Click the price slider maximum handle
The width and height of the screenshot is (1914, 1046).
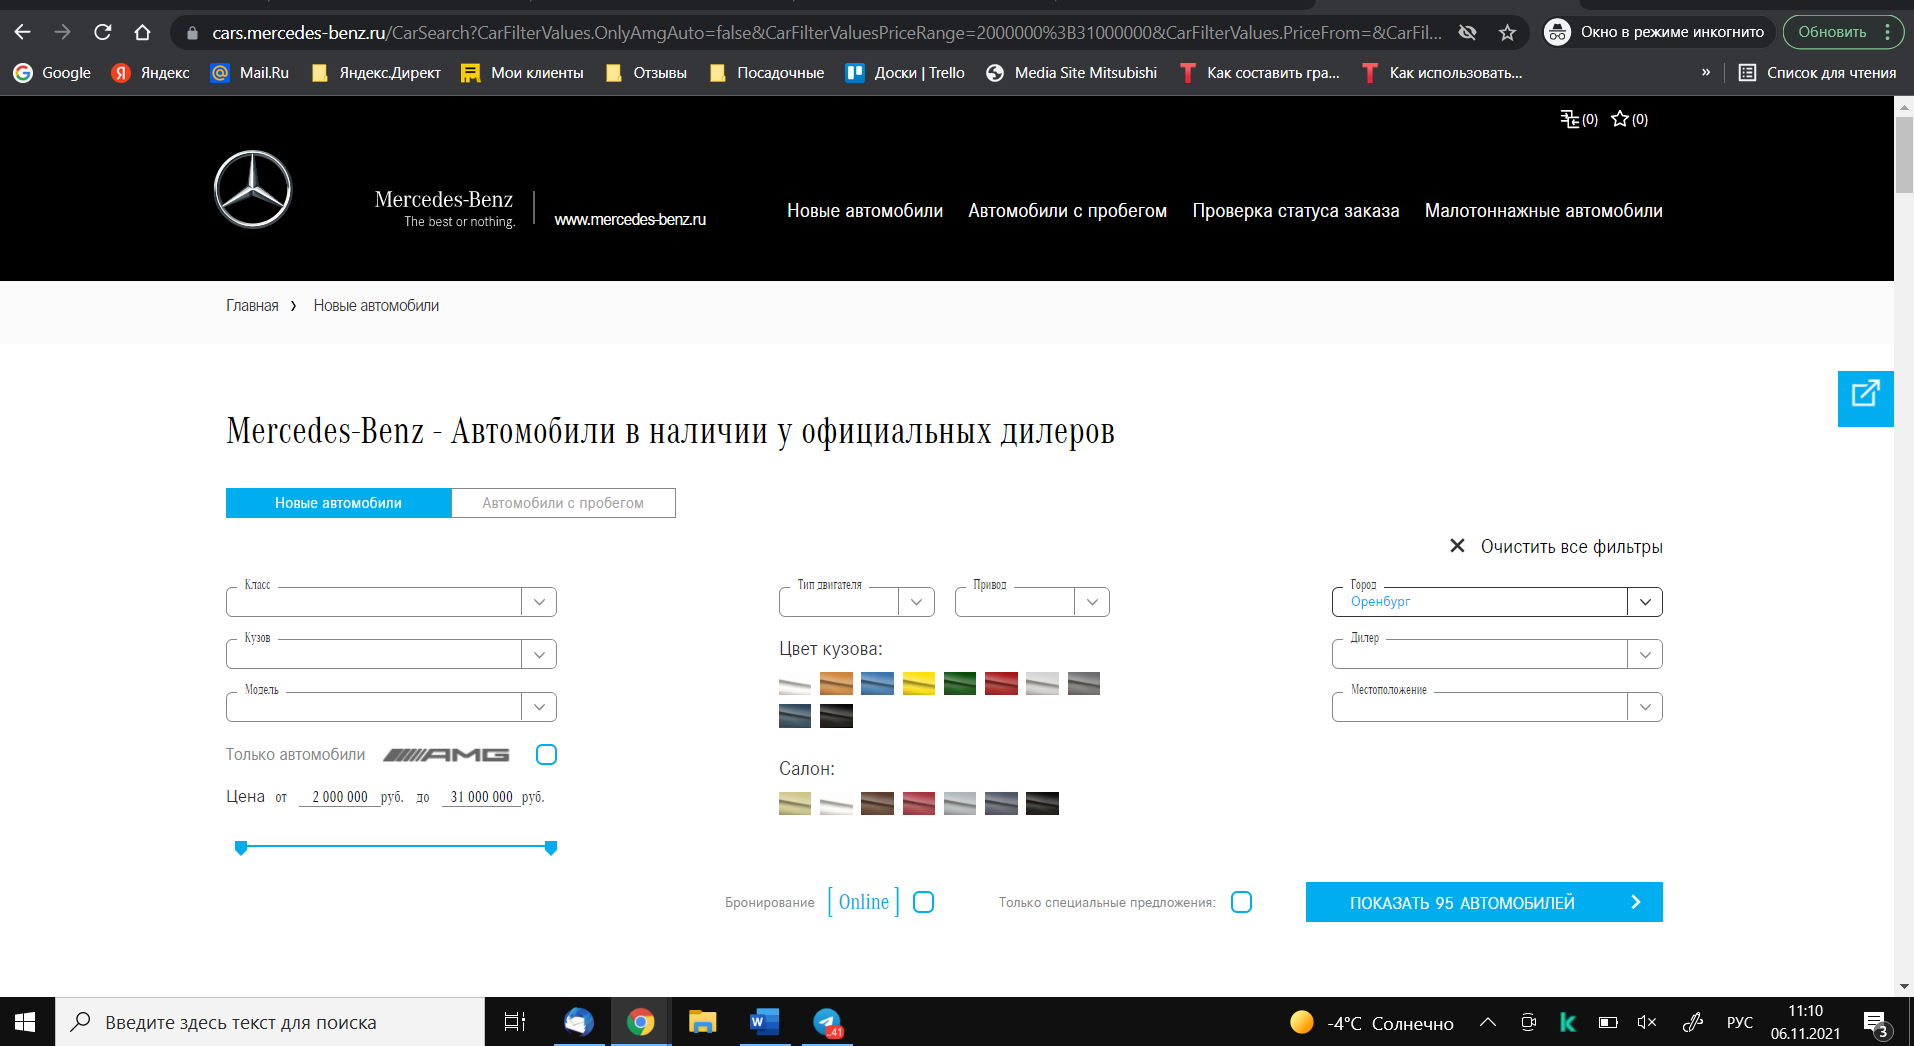(x=550, y=848)
